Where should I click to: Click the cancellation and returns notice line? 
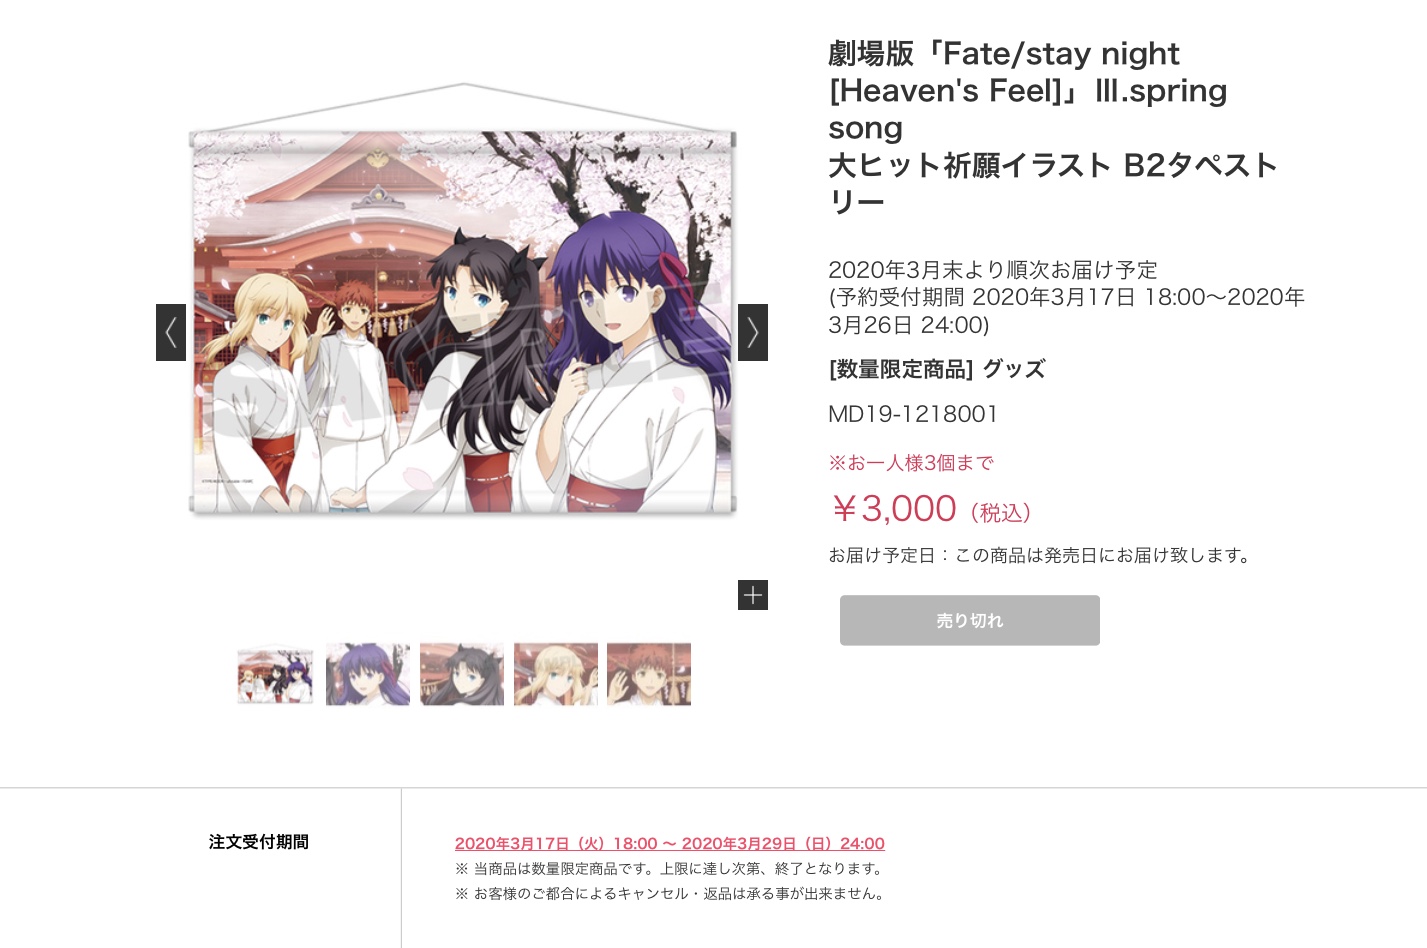[672, 894]
